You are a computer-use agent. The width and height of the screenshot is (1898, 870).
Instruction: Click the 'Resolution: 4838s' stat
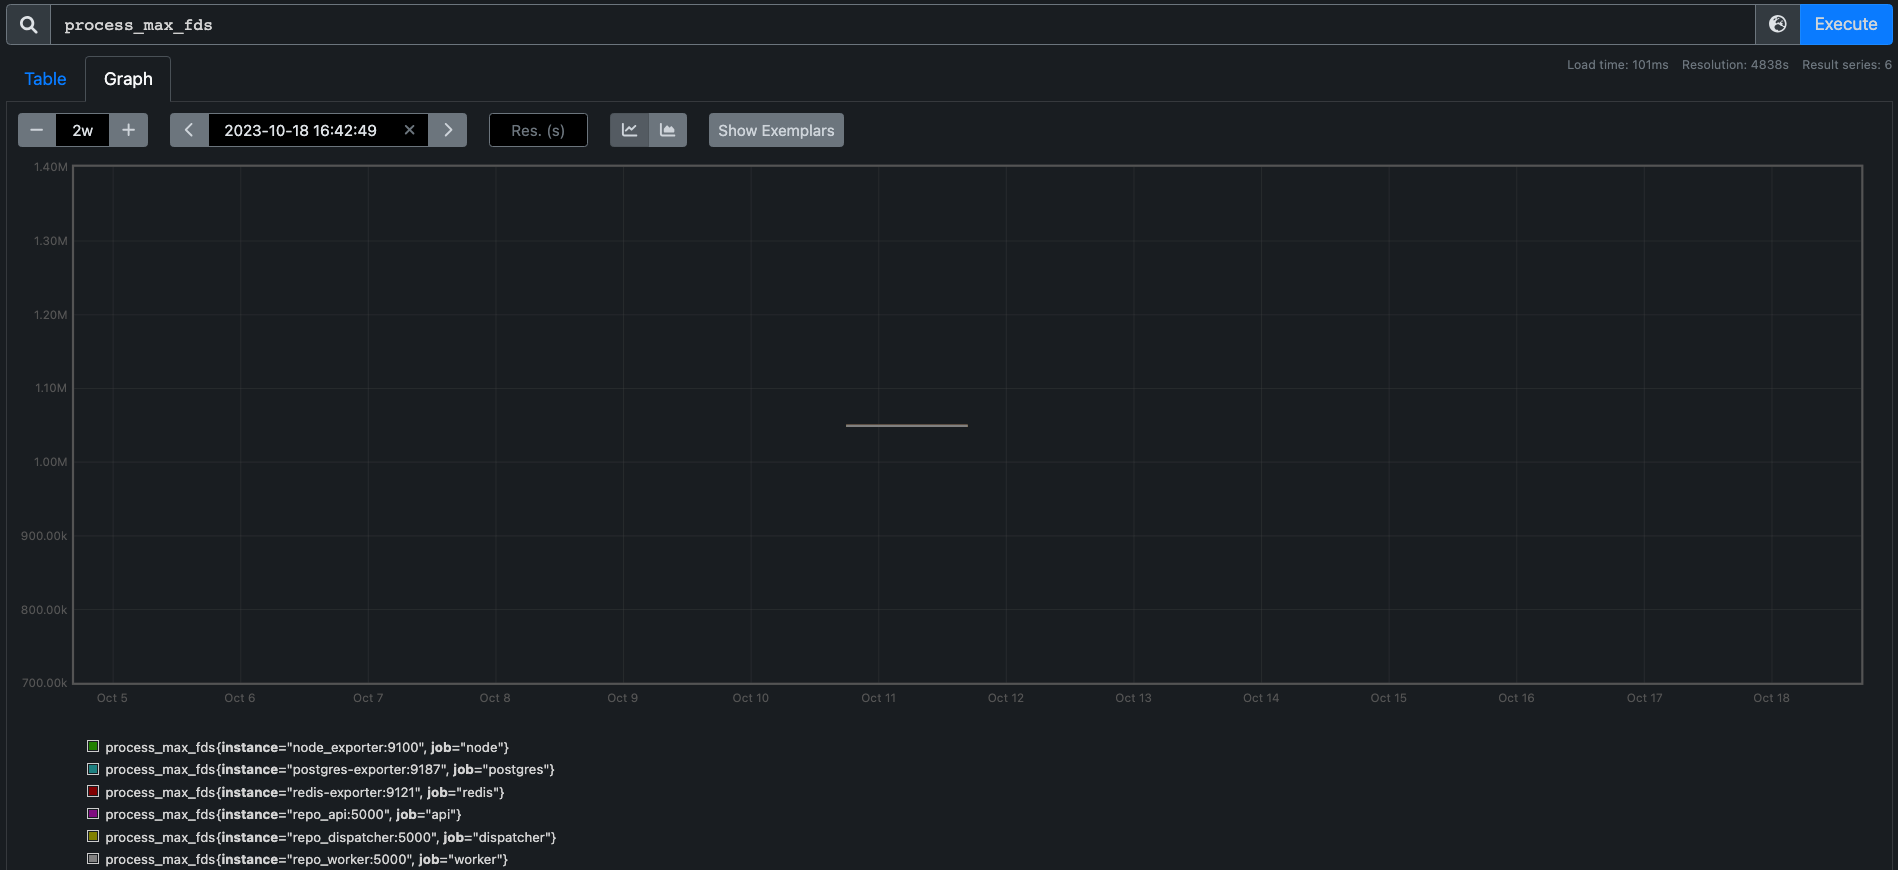pyautogui.click(x=1735, y=65)
